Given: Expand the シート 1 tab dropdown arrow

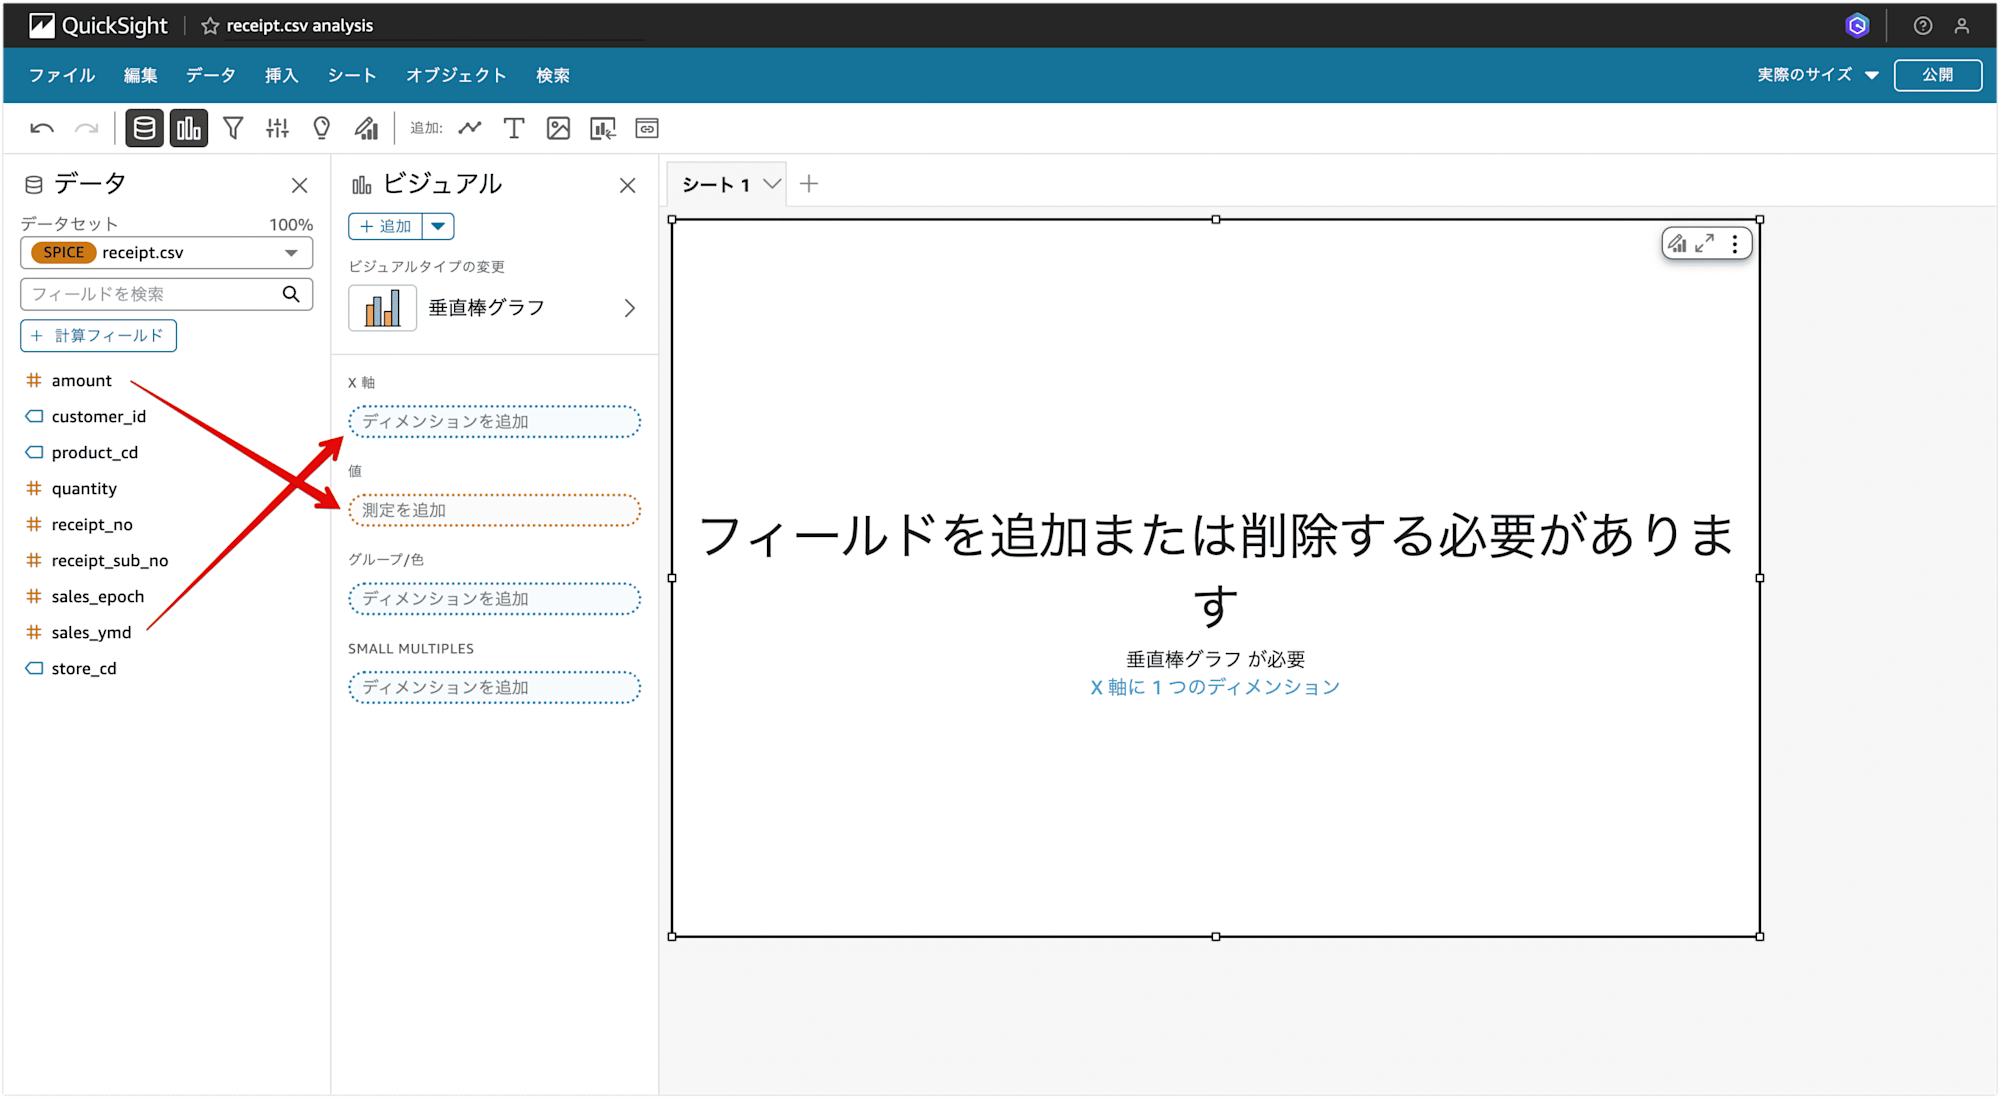Looking at the screenshot, I should point(771,184).
